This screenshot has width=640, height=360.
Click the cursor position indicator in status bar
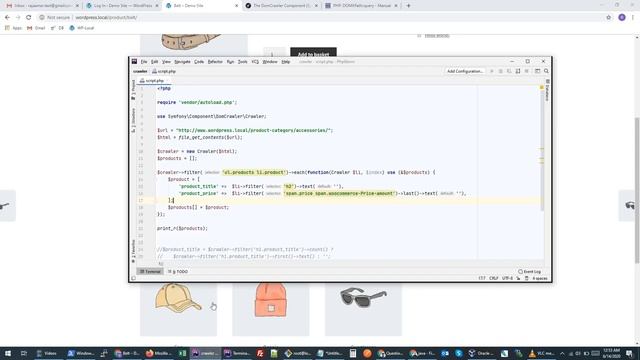[482, 278]
